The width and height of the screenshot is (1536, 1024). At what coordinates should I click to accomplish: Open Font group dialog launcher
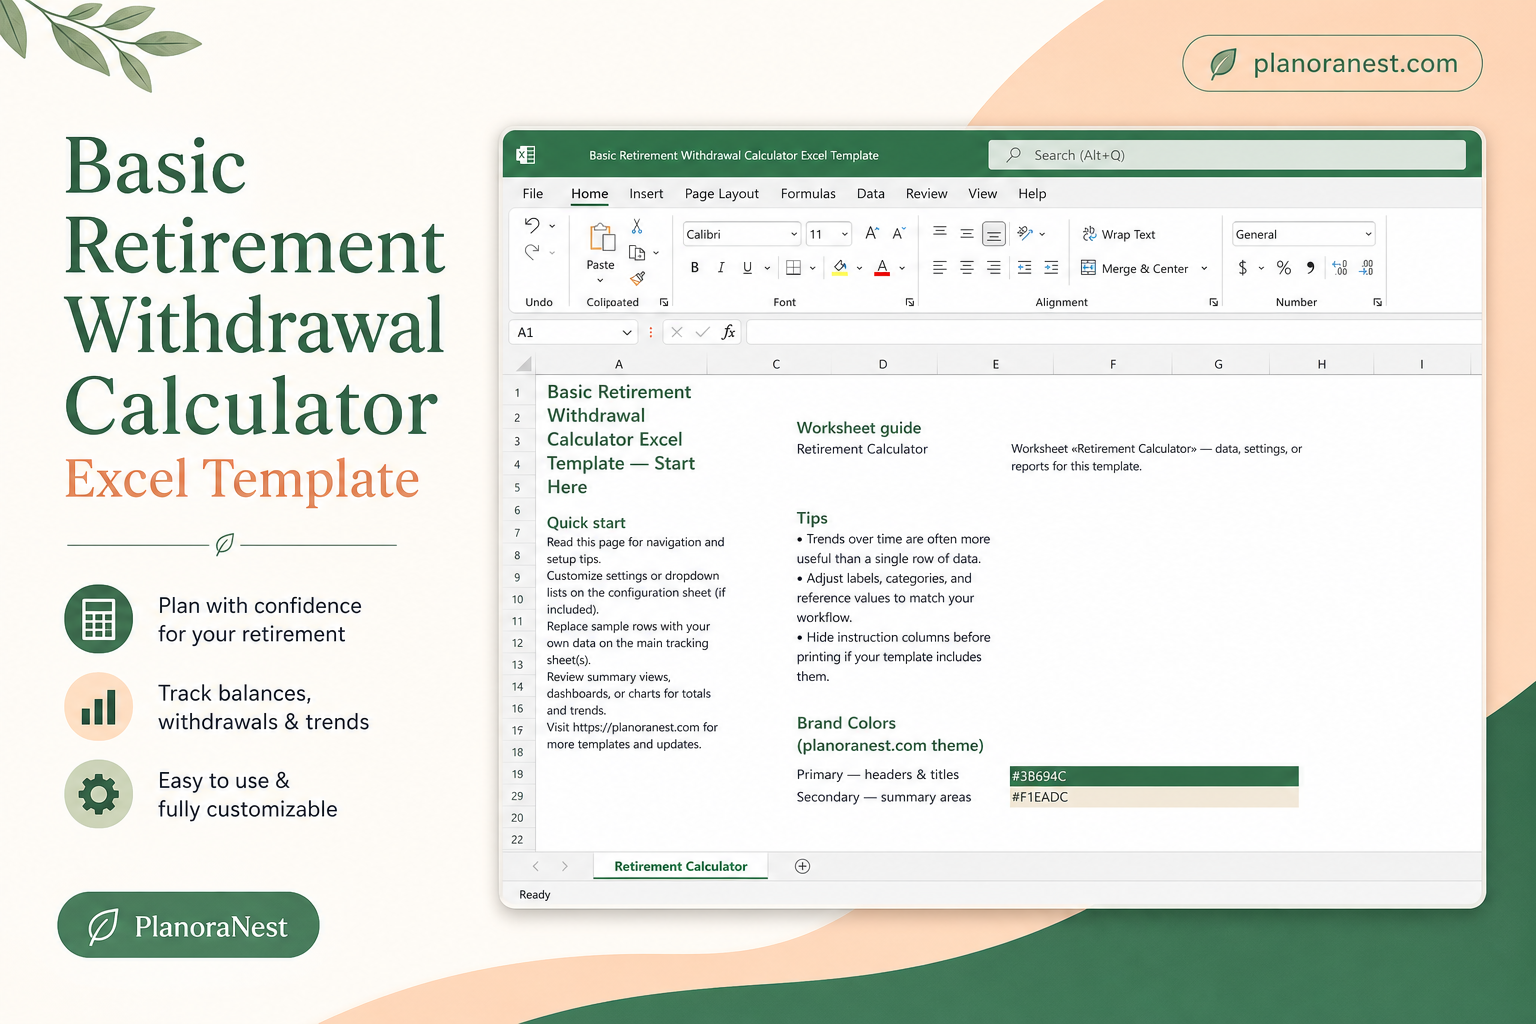coord(909,302)
